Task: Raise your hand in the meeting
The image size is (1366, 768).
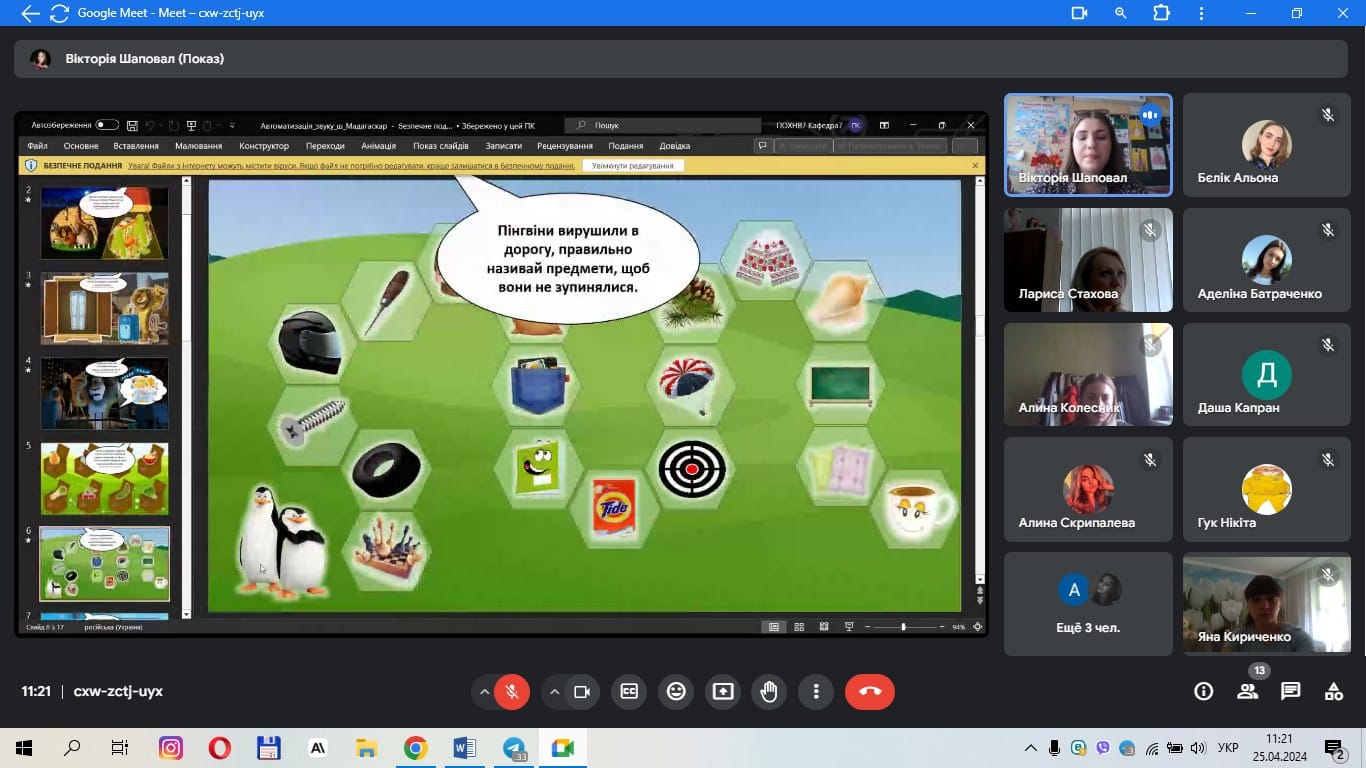Action: (x=769, y=691)
